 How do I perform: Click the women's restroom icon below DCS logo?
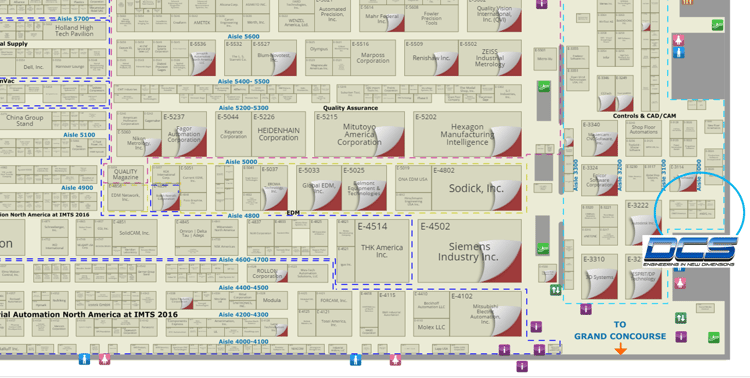click(680, 282)
